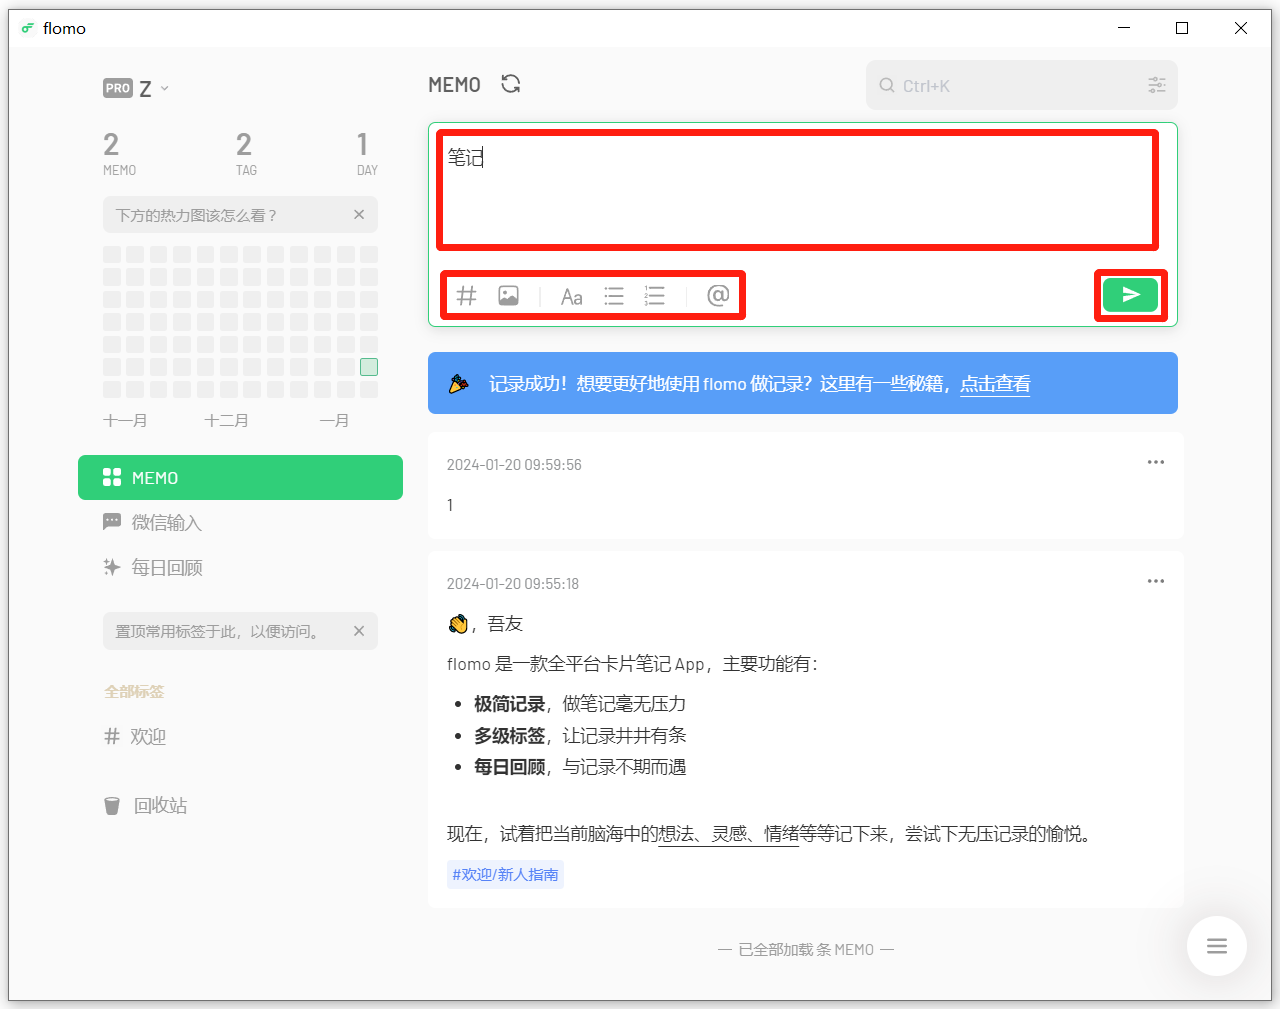1280x1009 pixels.
Task: Minimize the flomo window
Action: click(1124, 28)
